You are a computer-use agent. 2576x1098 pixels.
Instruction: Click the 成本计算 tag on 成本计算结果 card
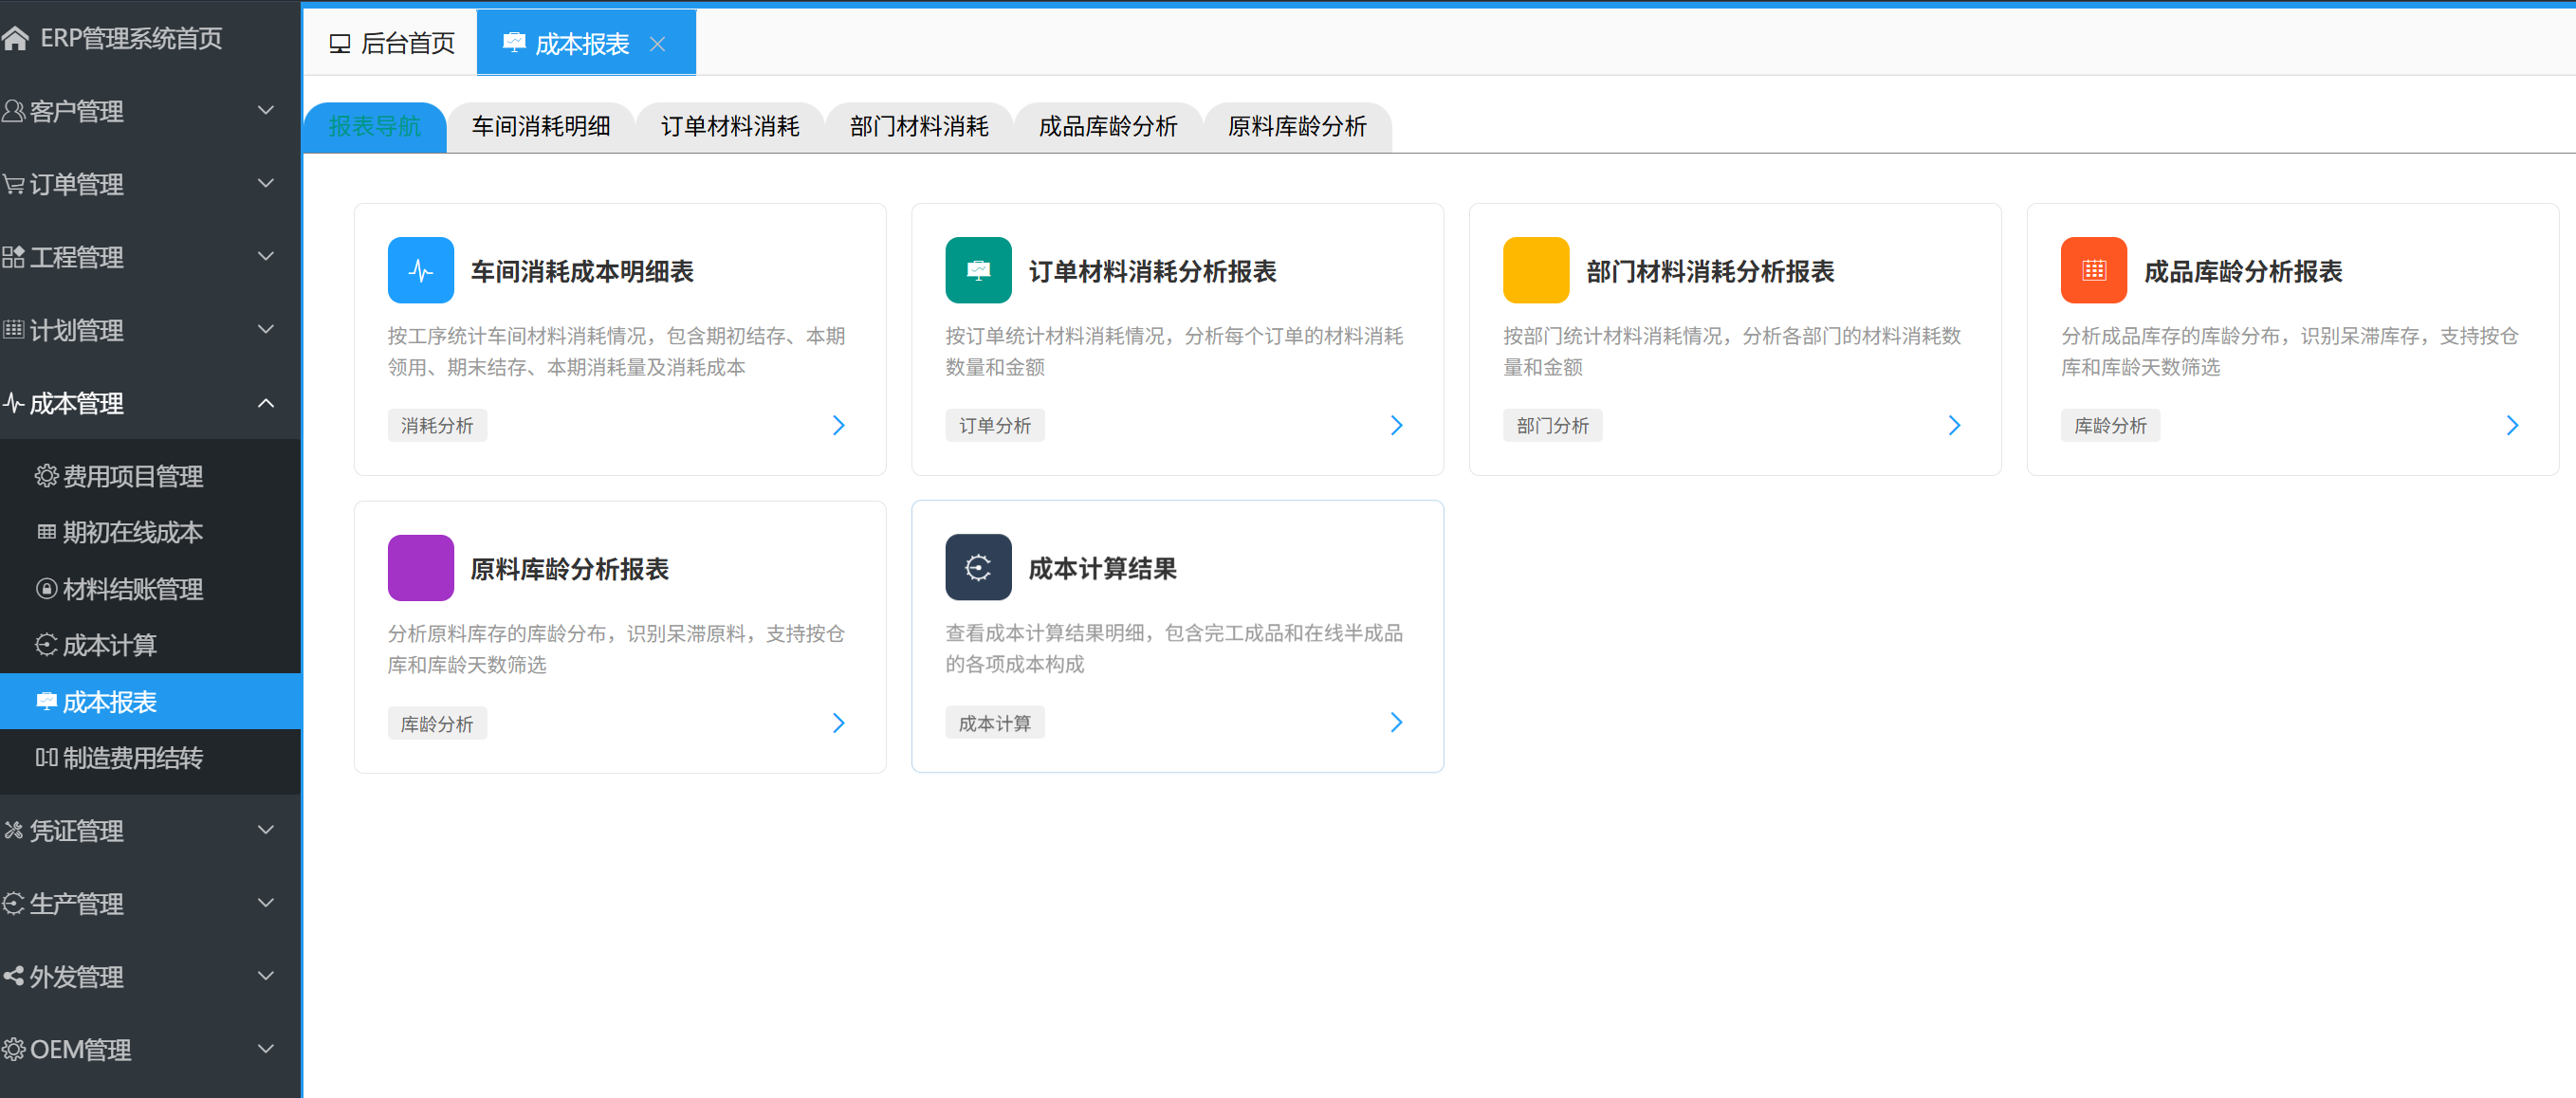coord(995,723)
